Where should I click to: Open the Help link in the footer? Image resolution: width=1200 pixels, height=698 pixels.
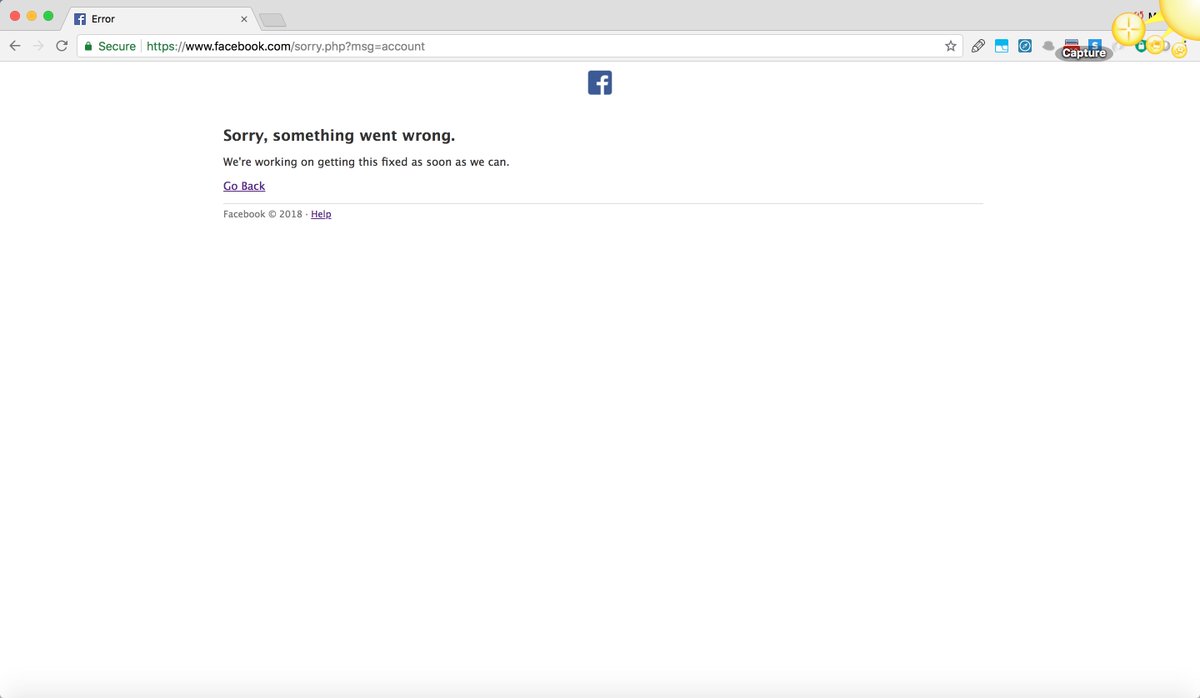320,213
